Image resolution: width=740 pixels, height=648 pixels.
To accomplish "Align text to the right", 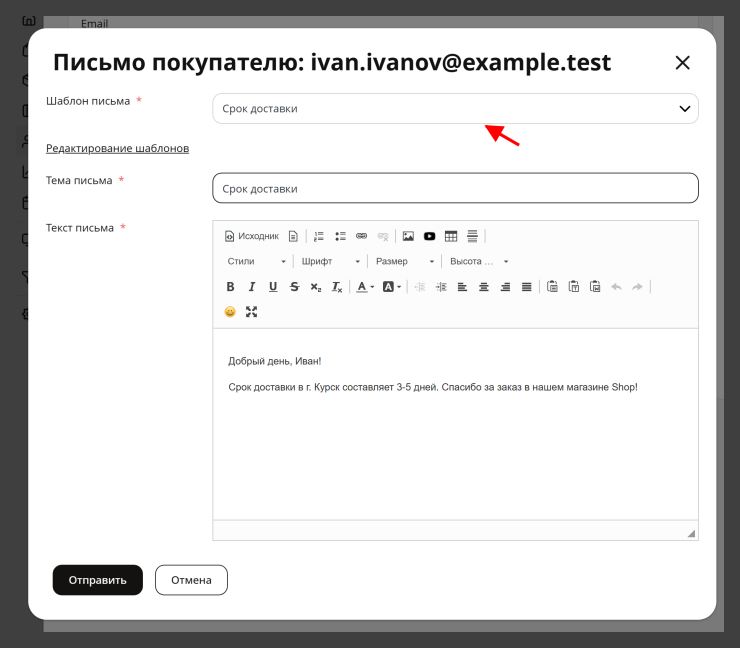I will (505, 286).
